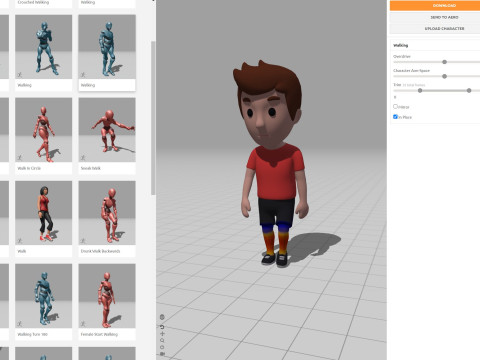Screen dimensions: 480x360
Task: Click running-figure icon on Drunk Walk Backwards card
Action: pyautogui.click(x=83, y=241)
